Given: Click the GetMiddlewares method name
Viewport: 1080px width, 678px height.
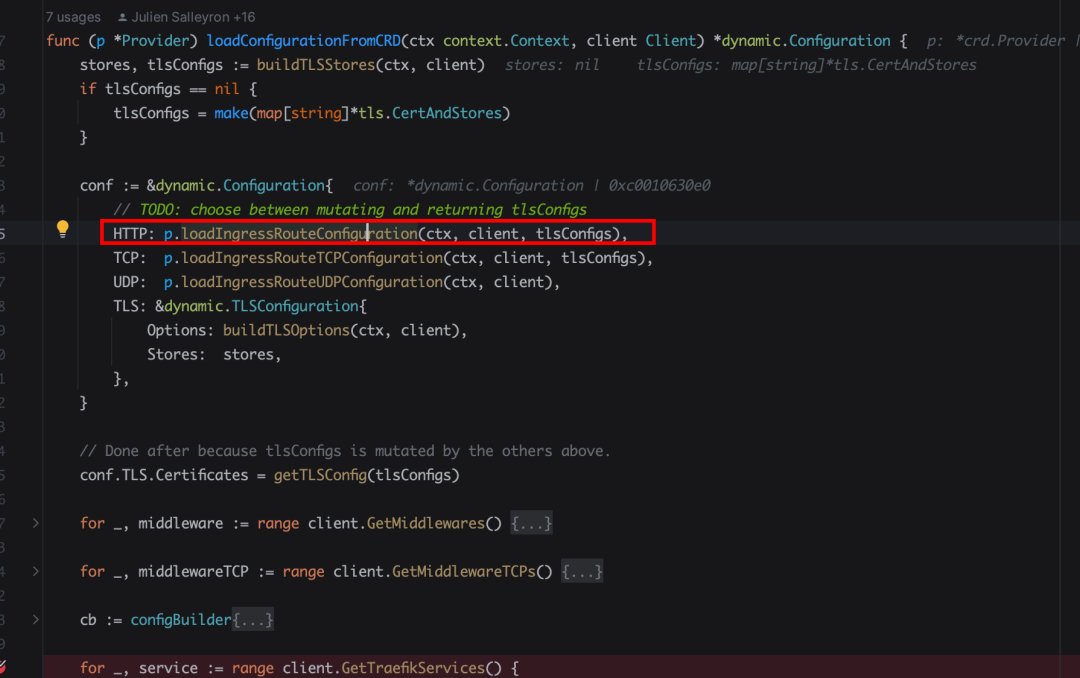Looking at the screenshot, I should tap(426, 523).
